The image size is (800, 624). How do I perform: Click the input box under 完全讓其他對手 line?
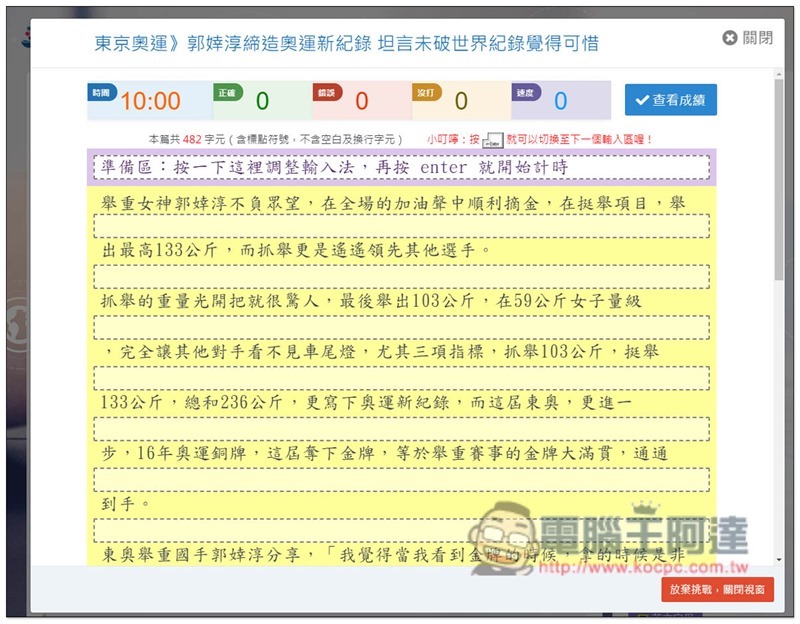click(400, 378)
